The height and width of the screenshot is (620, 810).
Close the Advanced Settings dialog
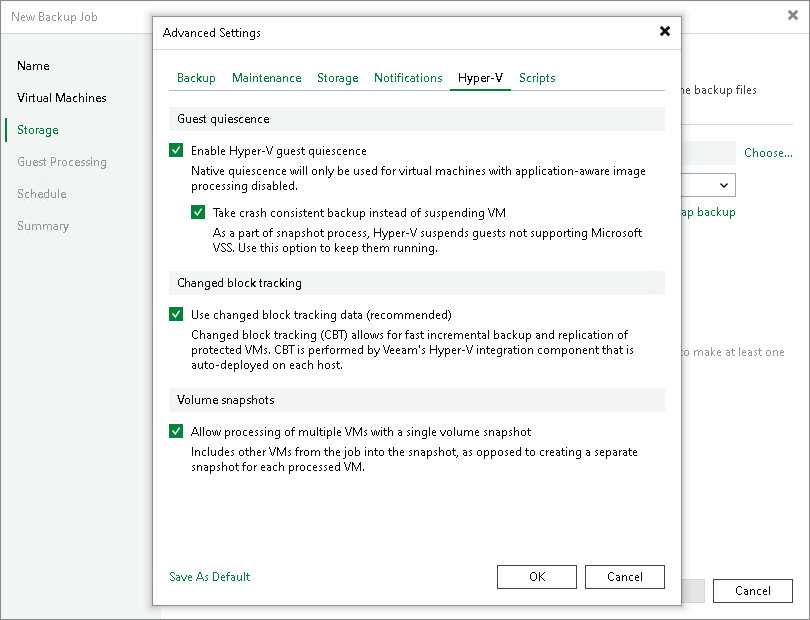[665, 31]
